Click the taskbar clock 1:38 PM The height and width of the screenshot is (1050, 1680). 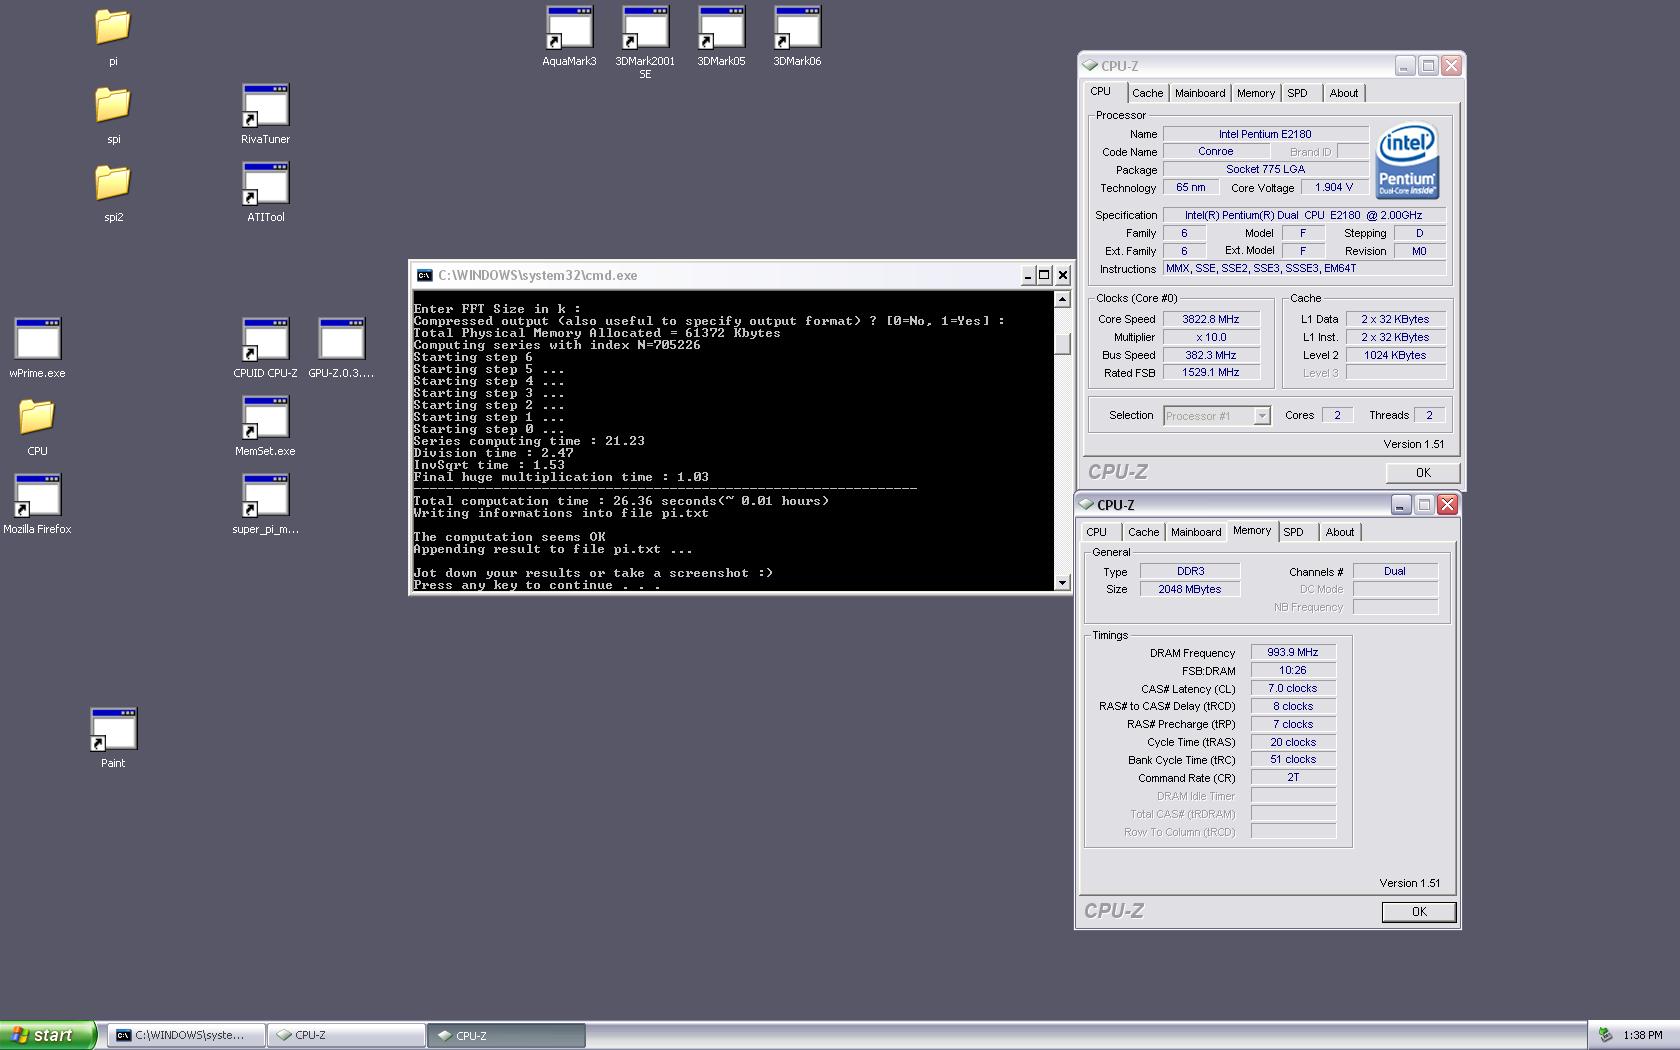coord(1643,1035)
